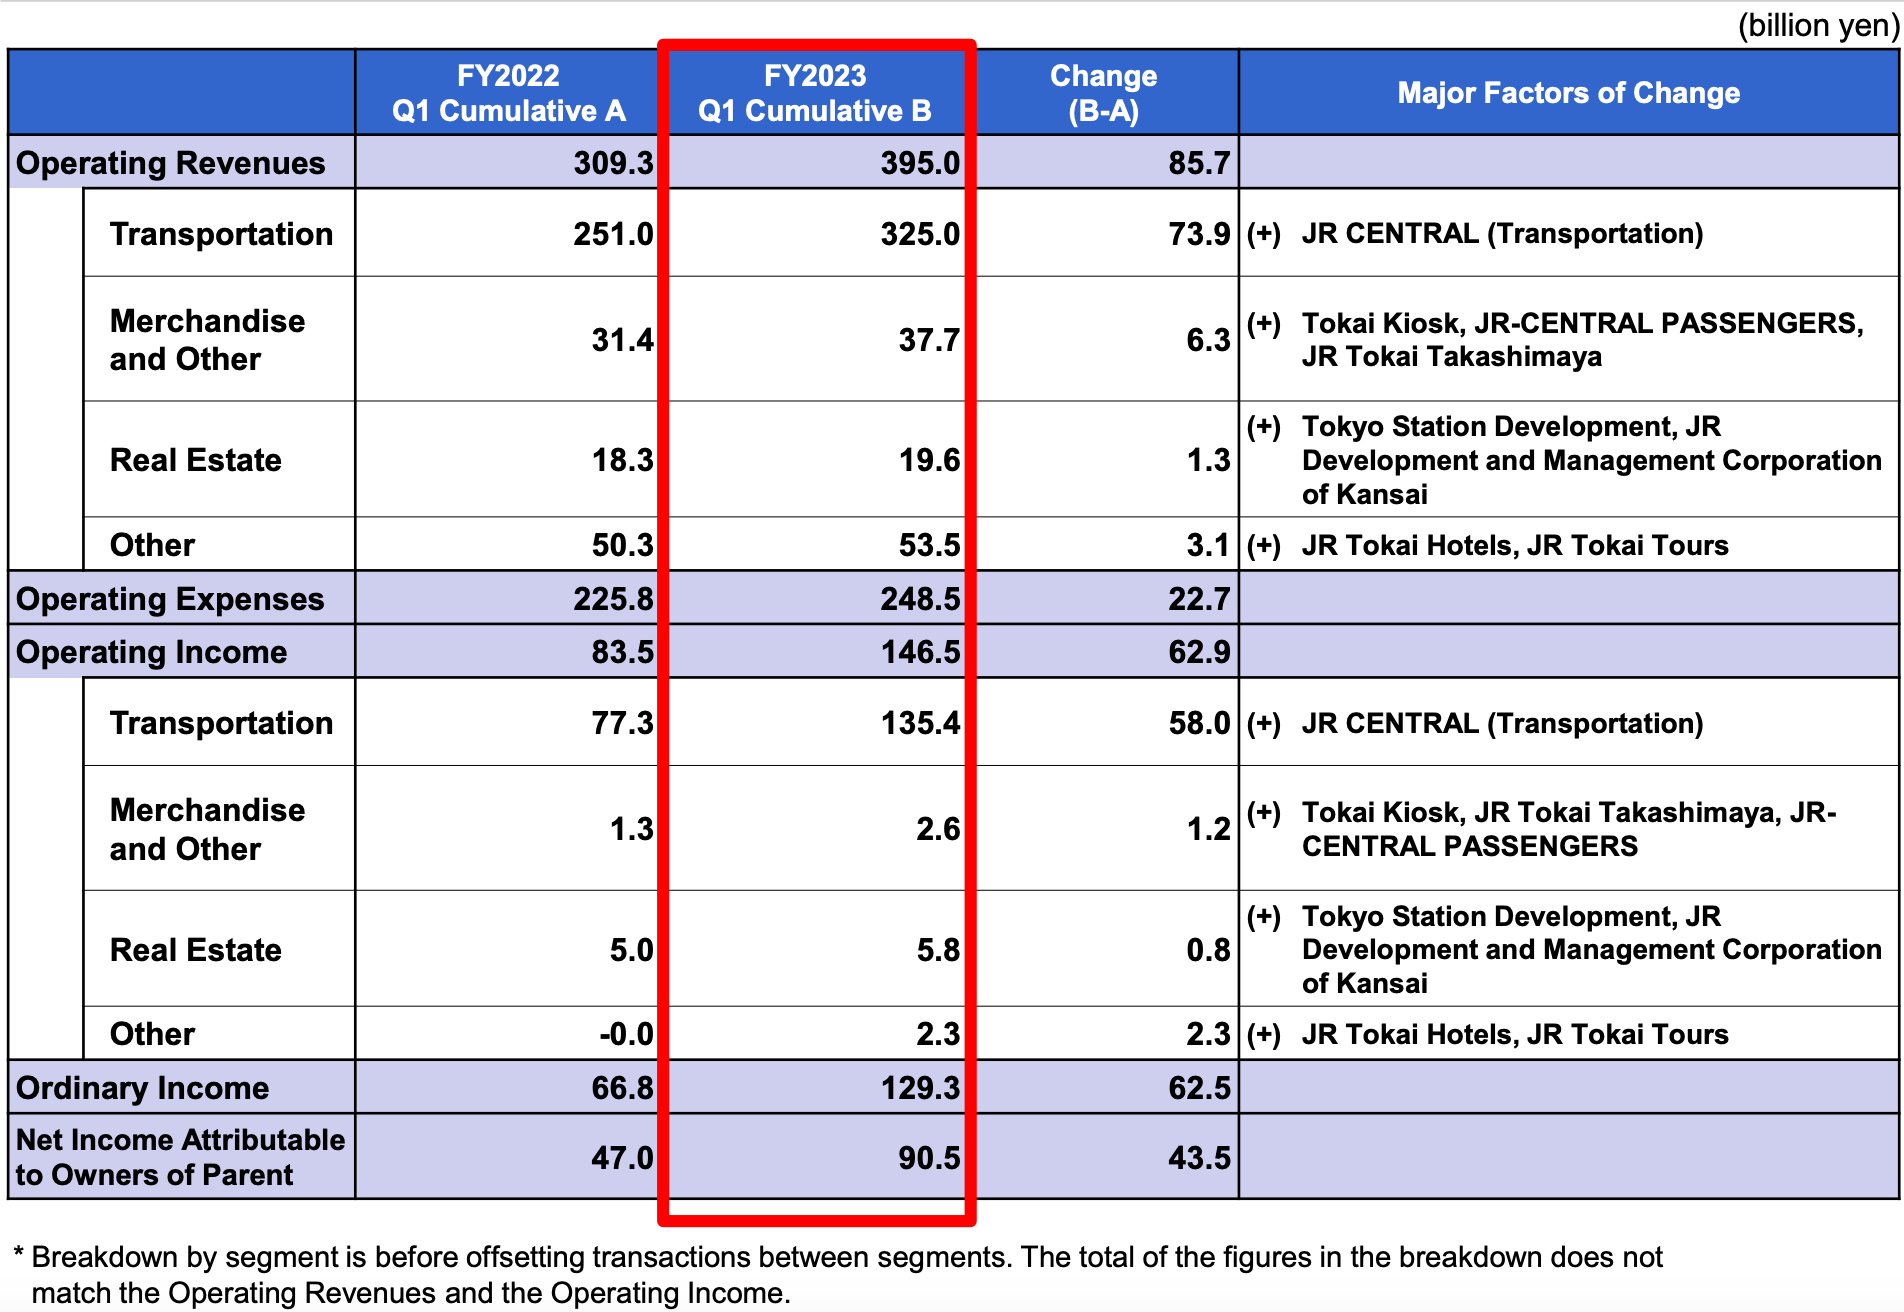Select the value 66.8
Screen dimensions: 1904x1312
(622, 1088)
